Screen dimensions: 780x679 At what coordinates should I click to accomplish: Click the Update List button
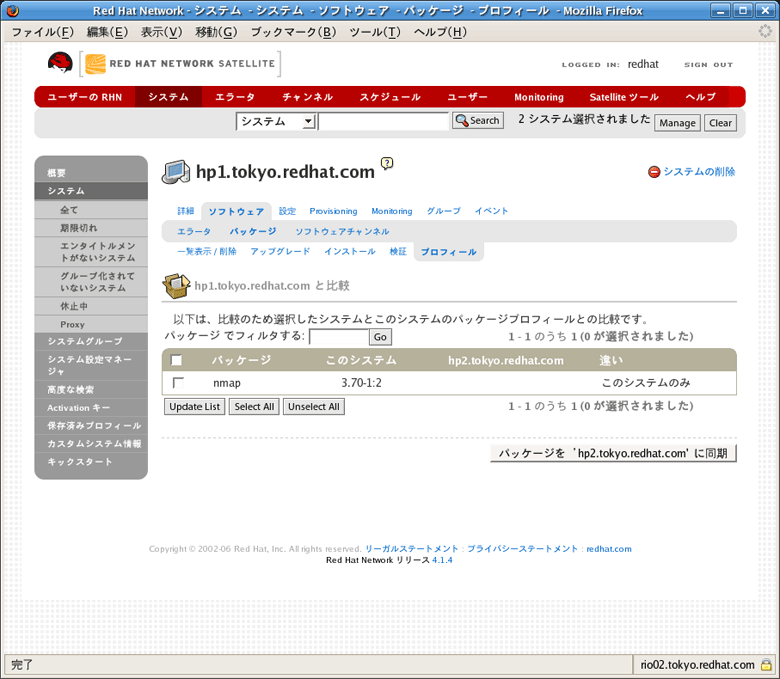coord(195,406)
